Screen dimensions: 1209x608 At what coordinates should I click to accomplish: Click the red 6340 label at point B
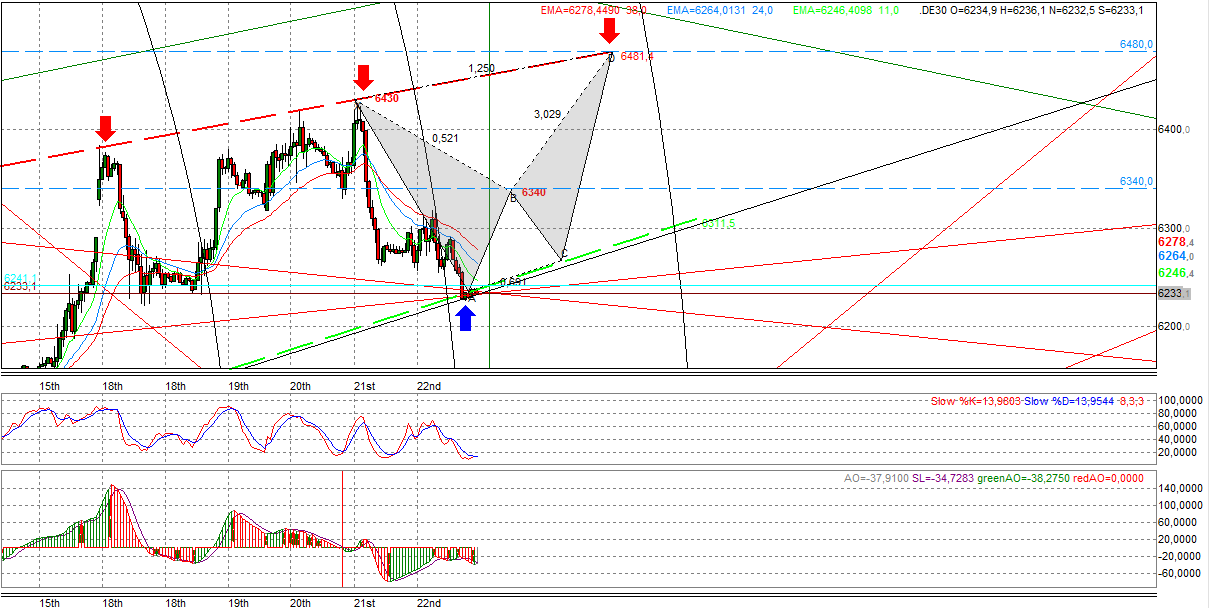(534, 192)
